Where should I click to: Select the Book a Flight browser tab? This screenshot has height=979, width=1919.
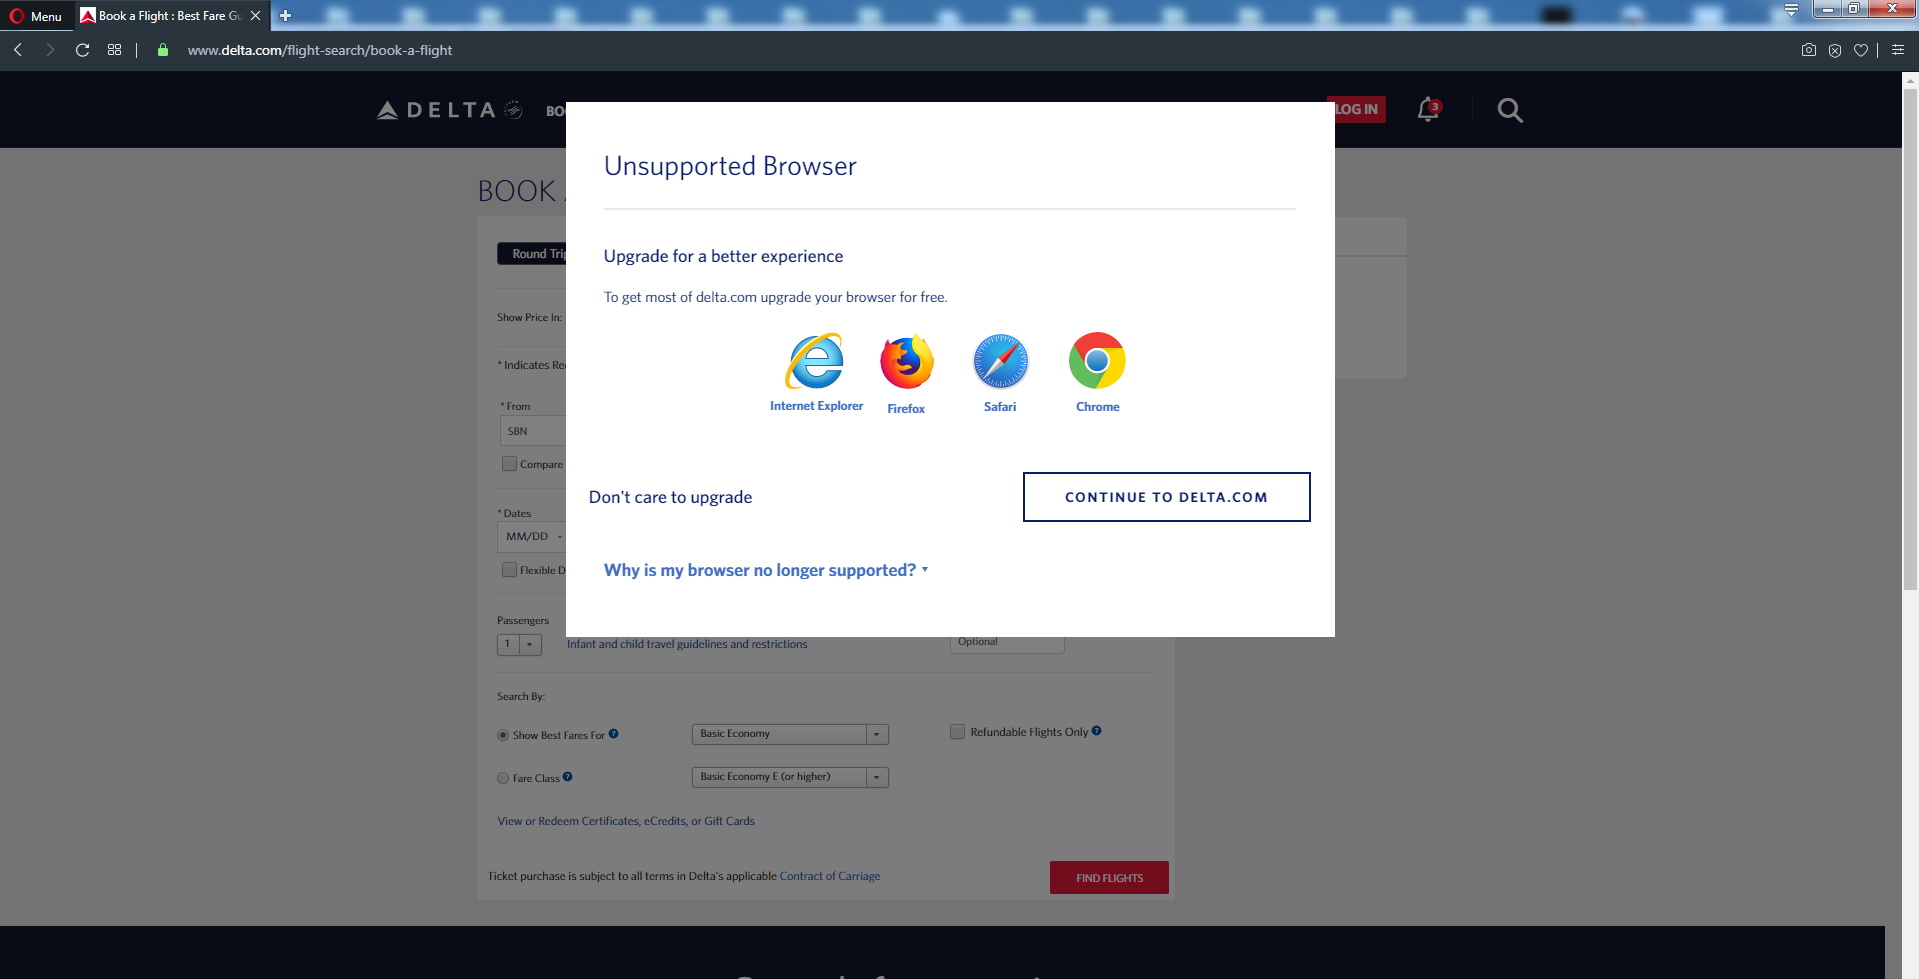coord(171,16)
